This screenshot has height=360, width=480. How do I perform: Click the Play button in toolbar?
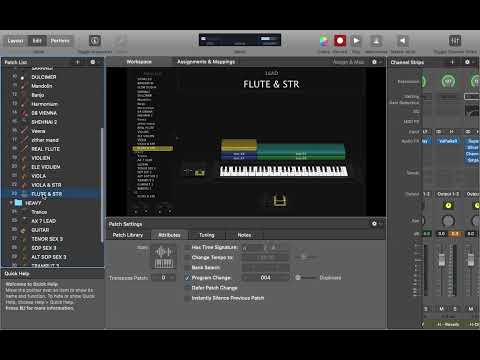356,41
